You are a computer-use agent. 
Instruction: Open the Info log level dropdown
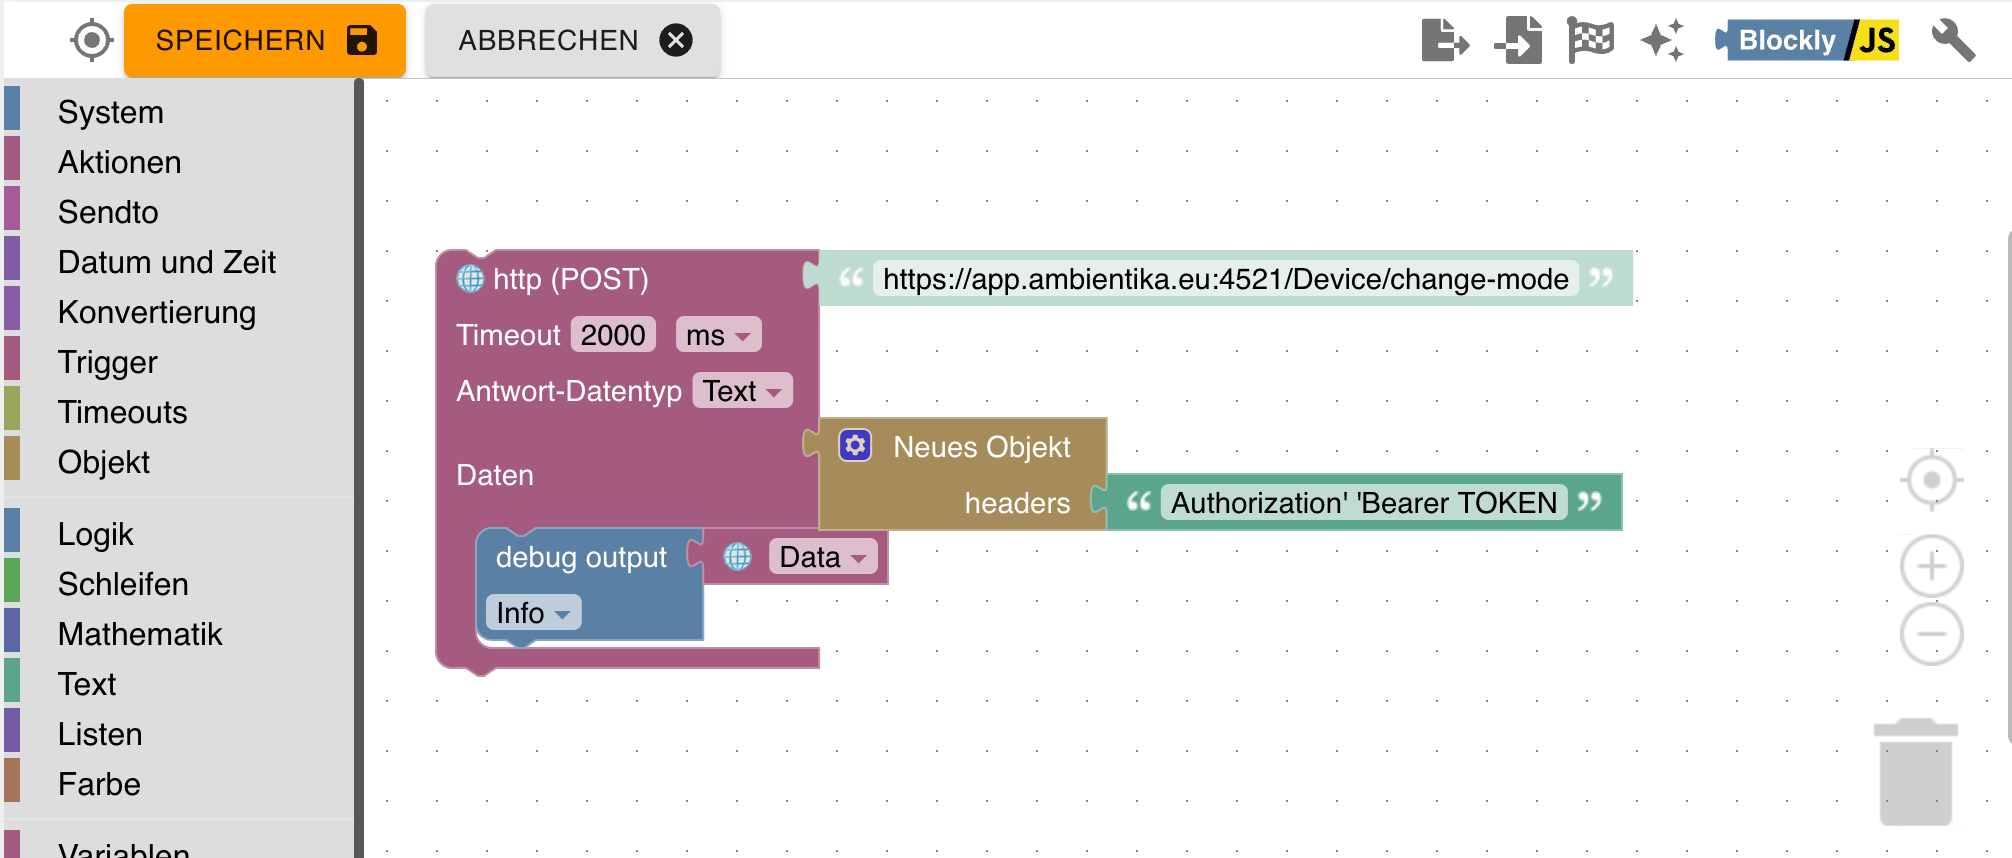[x=532, y=613]
